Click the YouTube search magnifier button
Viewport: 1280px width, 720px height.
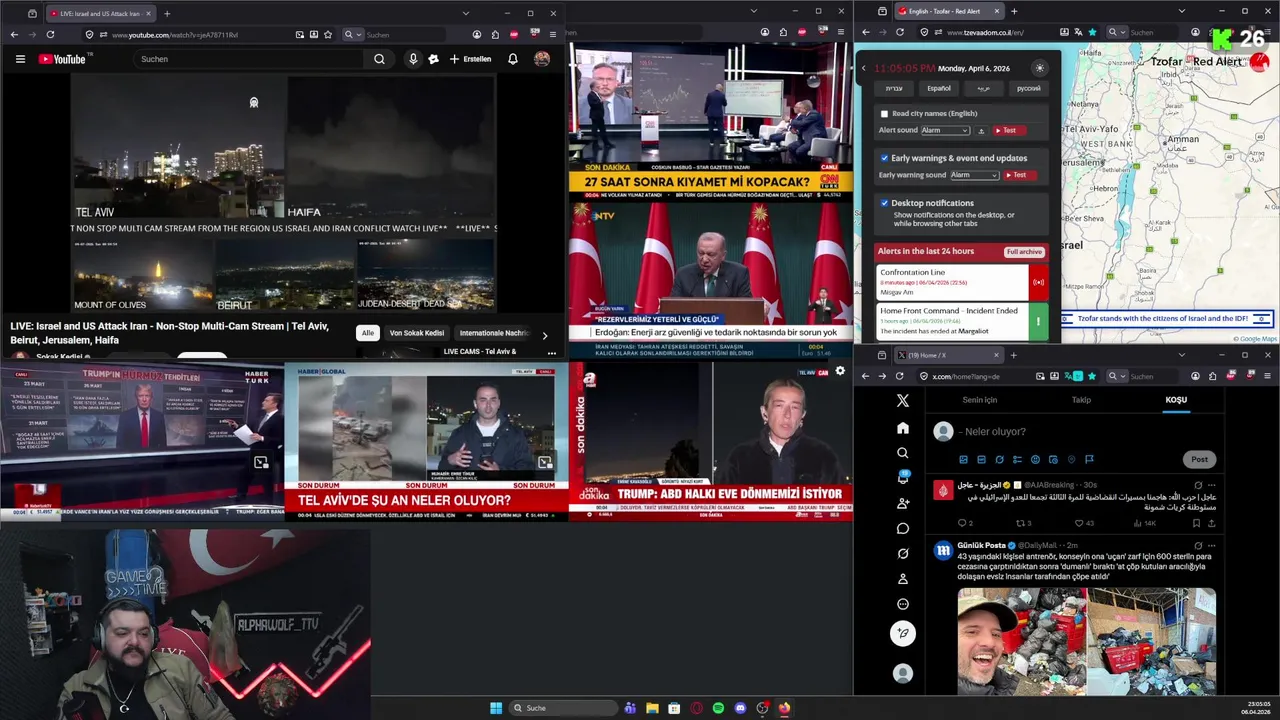[379, 59]
